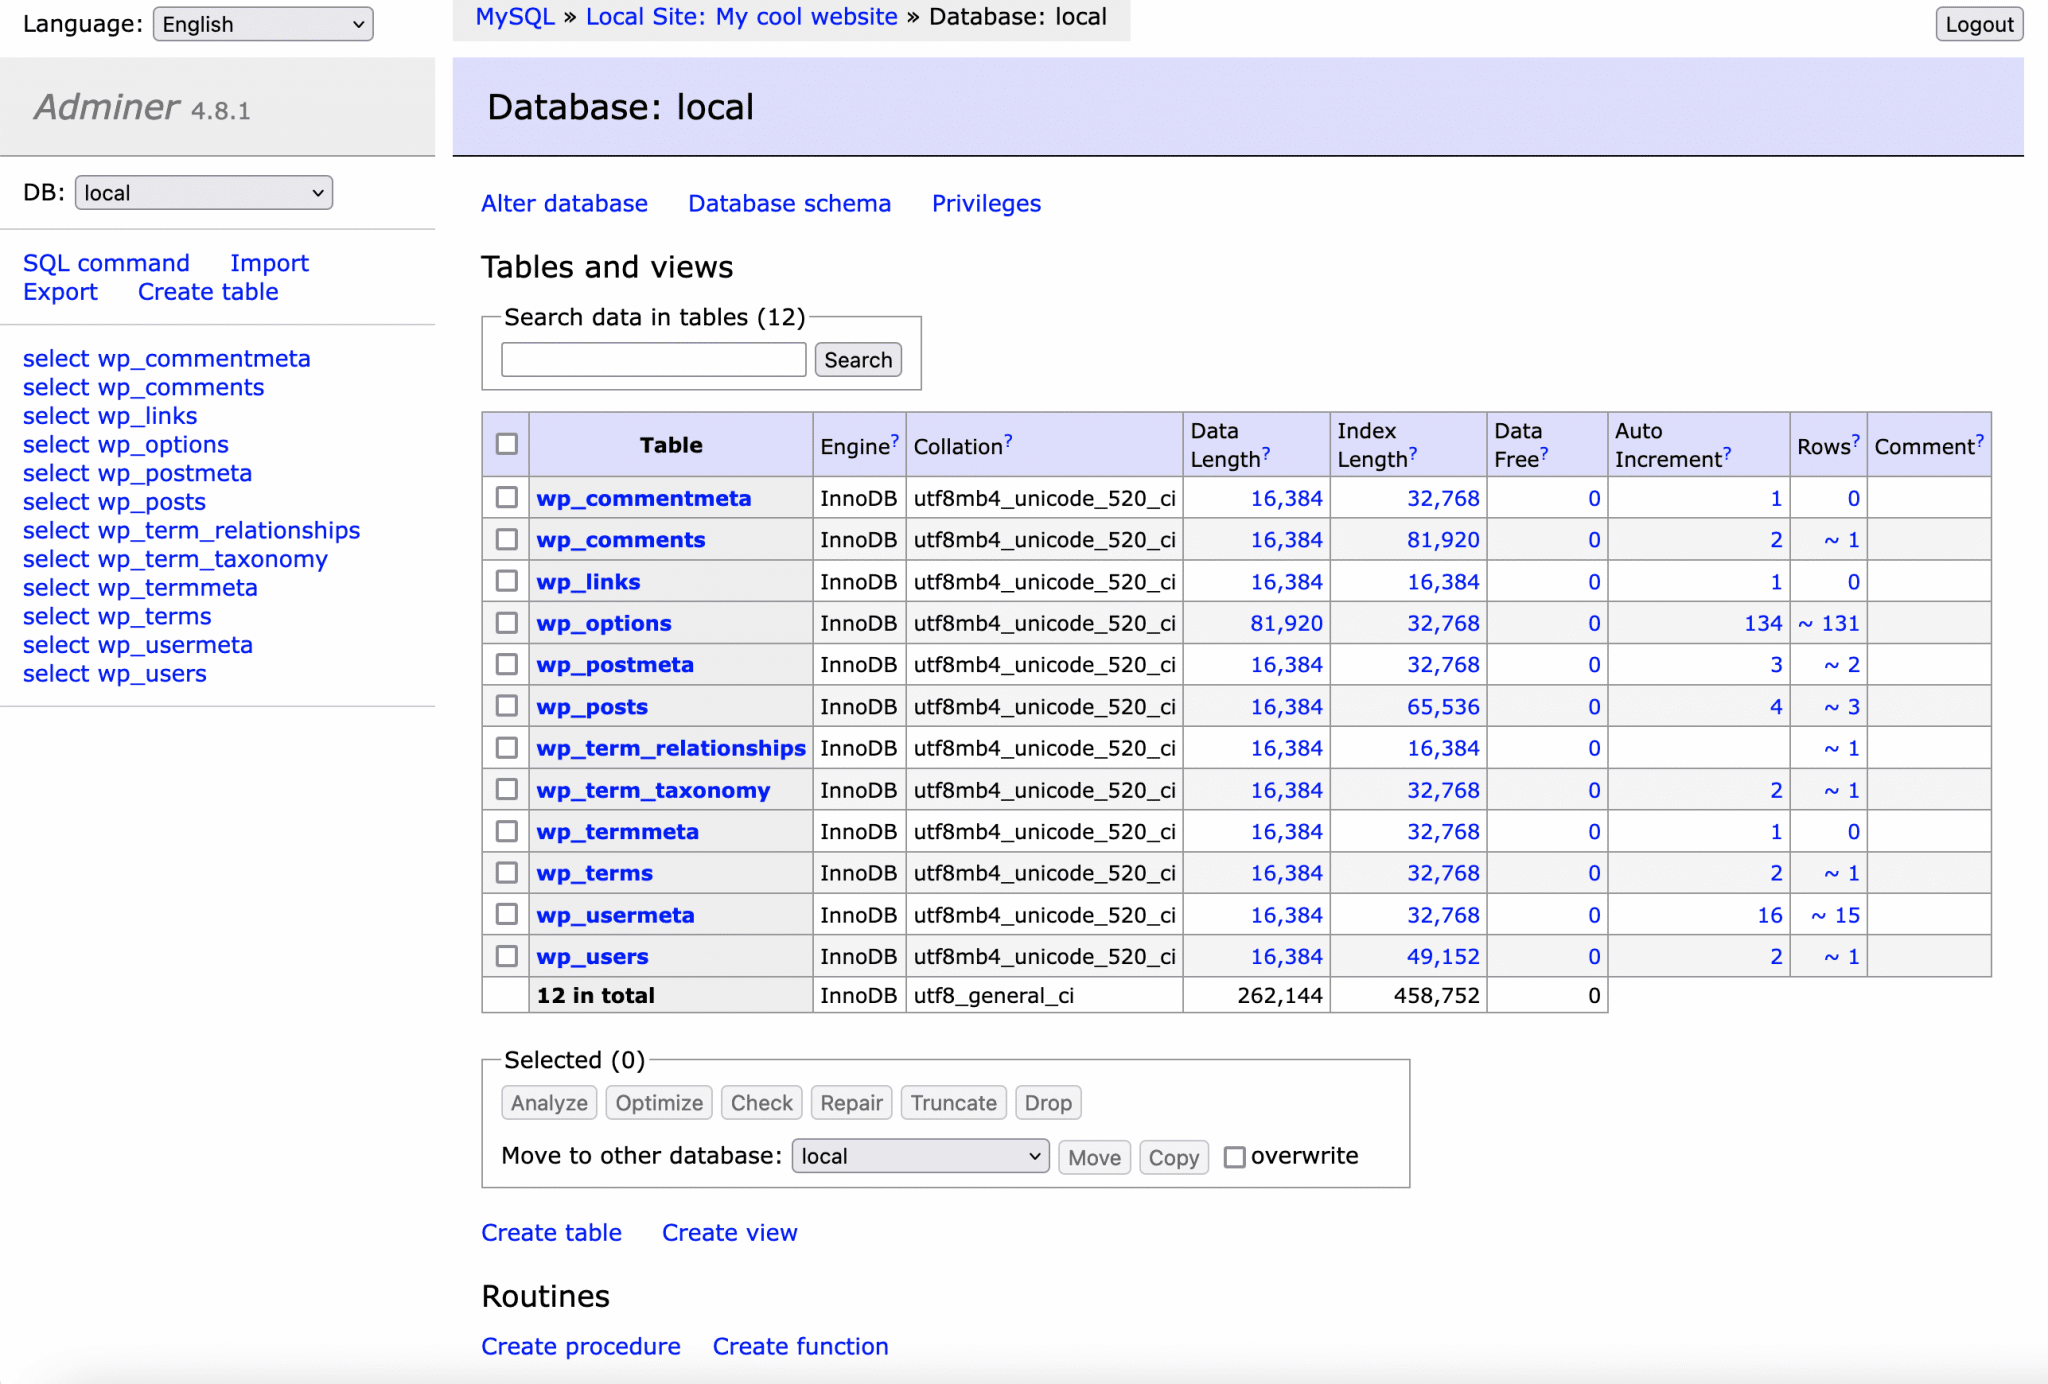Screen dimensions: 2048x1384
Task: Check the select-all tables checkbox
Action: click(x=505, y=444)
